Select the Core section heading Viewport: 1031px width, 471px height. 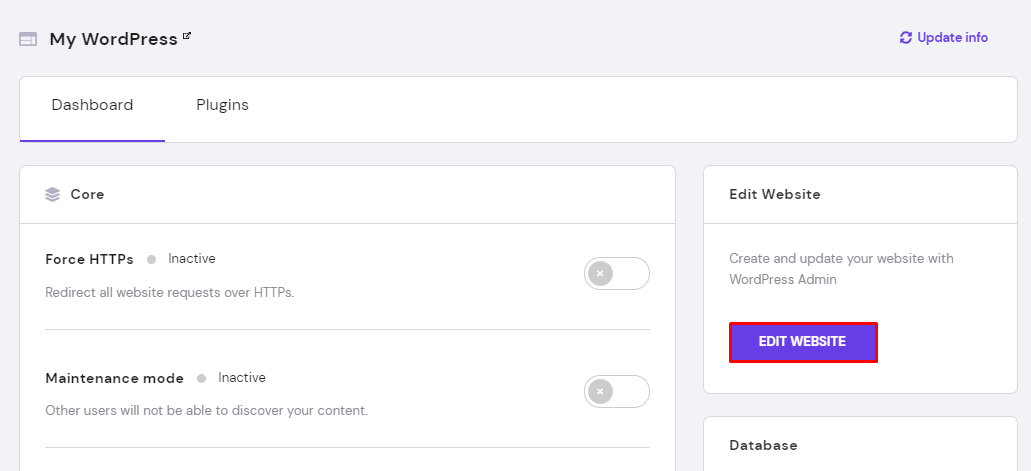pyautogui.click(x=87, y=194)
